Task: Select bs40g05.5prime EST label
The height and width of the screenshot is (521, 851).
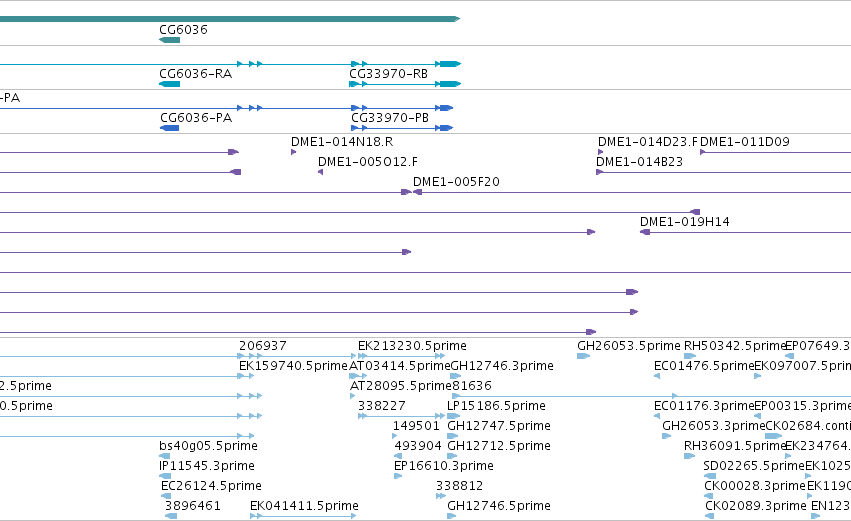Action: (x=208, y=446)
